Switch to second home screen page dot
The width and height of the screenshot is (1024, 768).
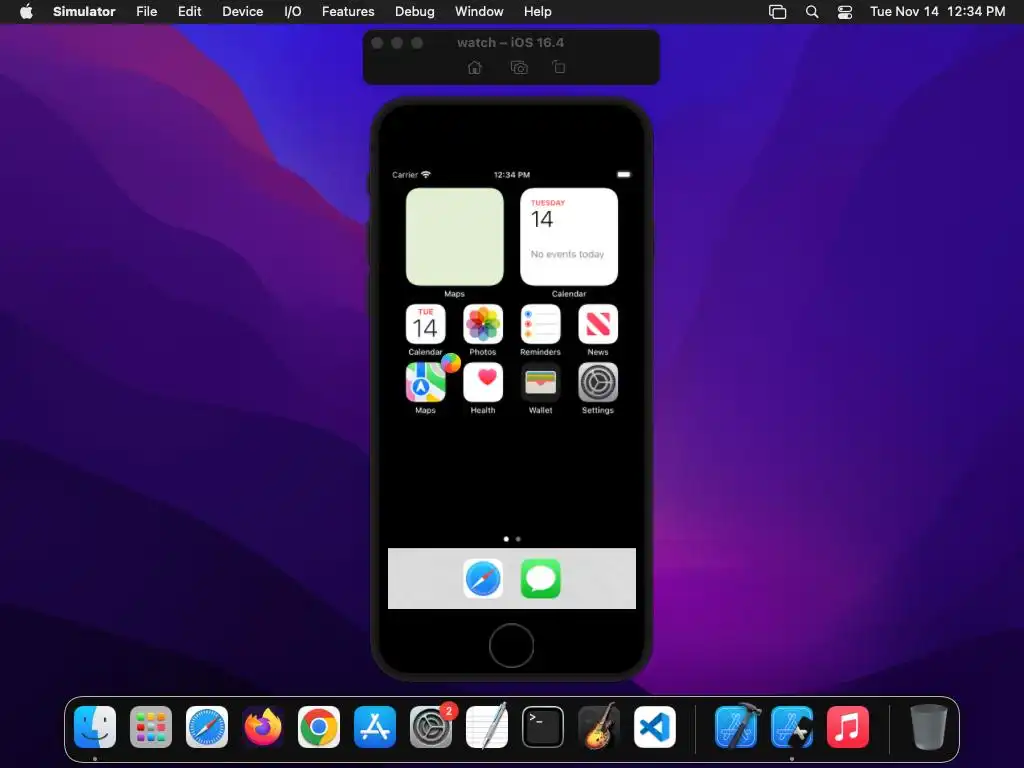coord(518,539)
